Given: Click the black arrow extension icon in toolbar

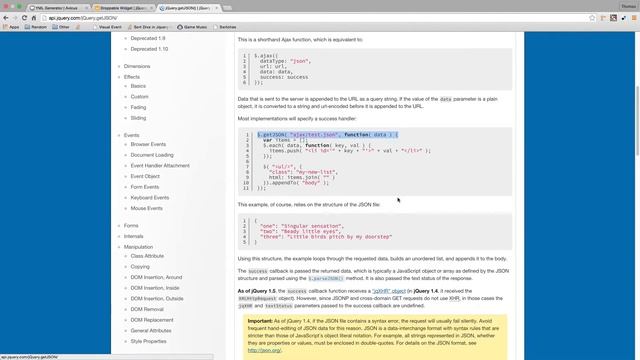Looking at the screenshot, I should 624,18.
